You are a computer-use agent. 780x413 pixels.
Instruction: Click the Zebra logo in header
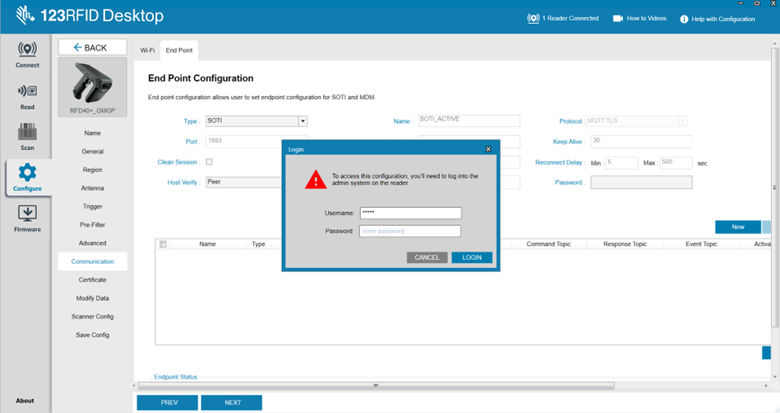point(24,15)
